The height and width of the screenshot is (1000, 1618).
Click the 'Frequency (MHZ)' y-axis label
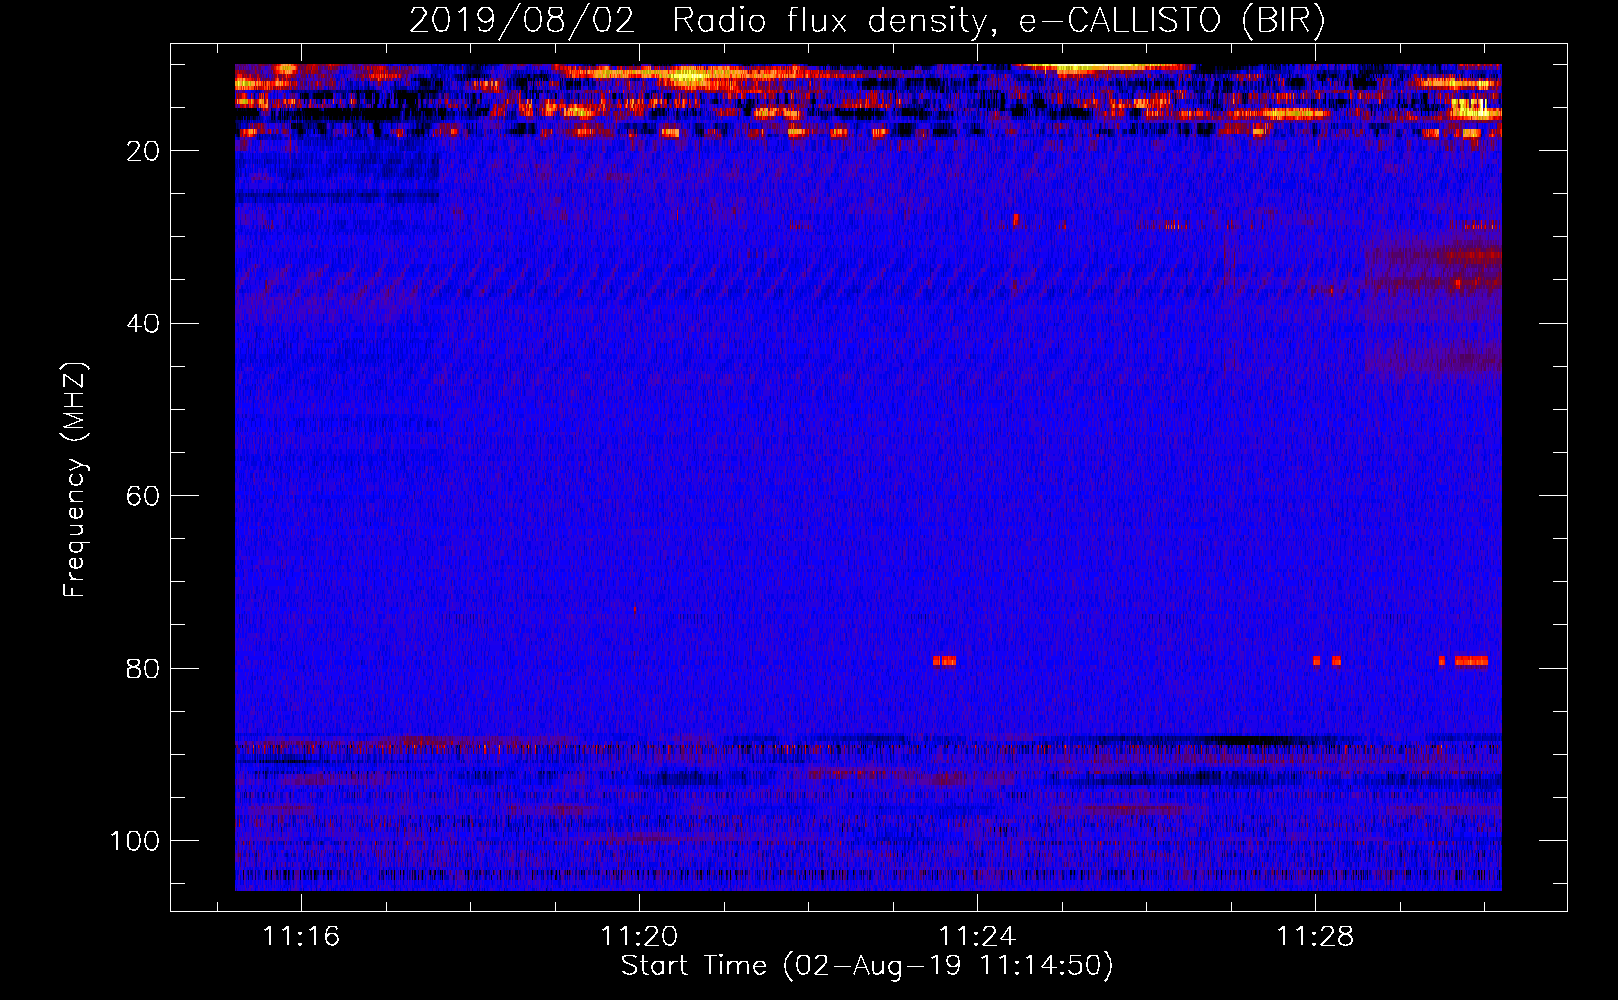click(75, 480)
